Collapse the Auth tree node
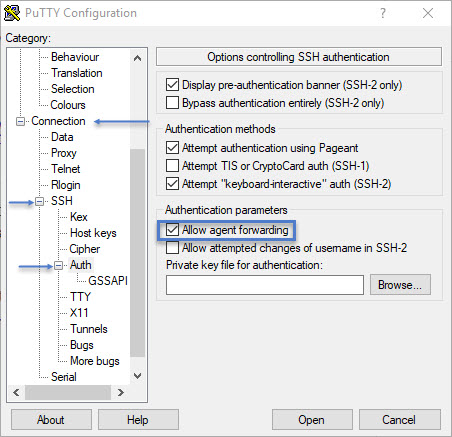 58,266
